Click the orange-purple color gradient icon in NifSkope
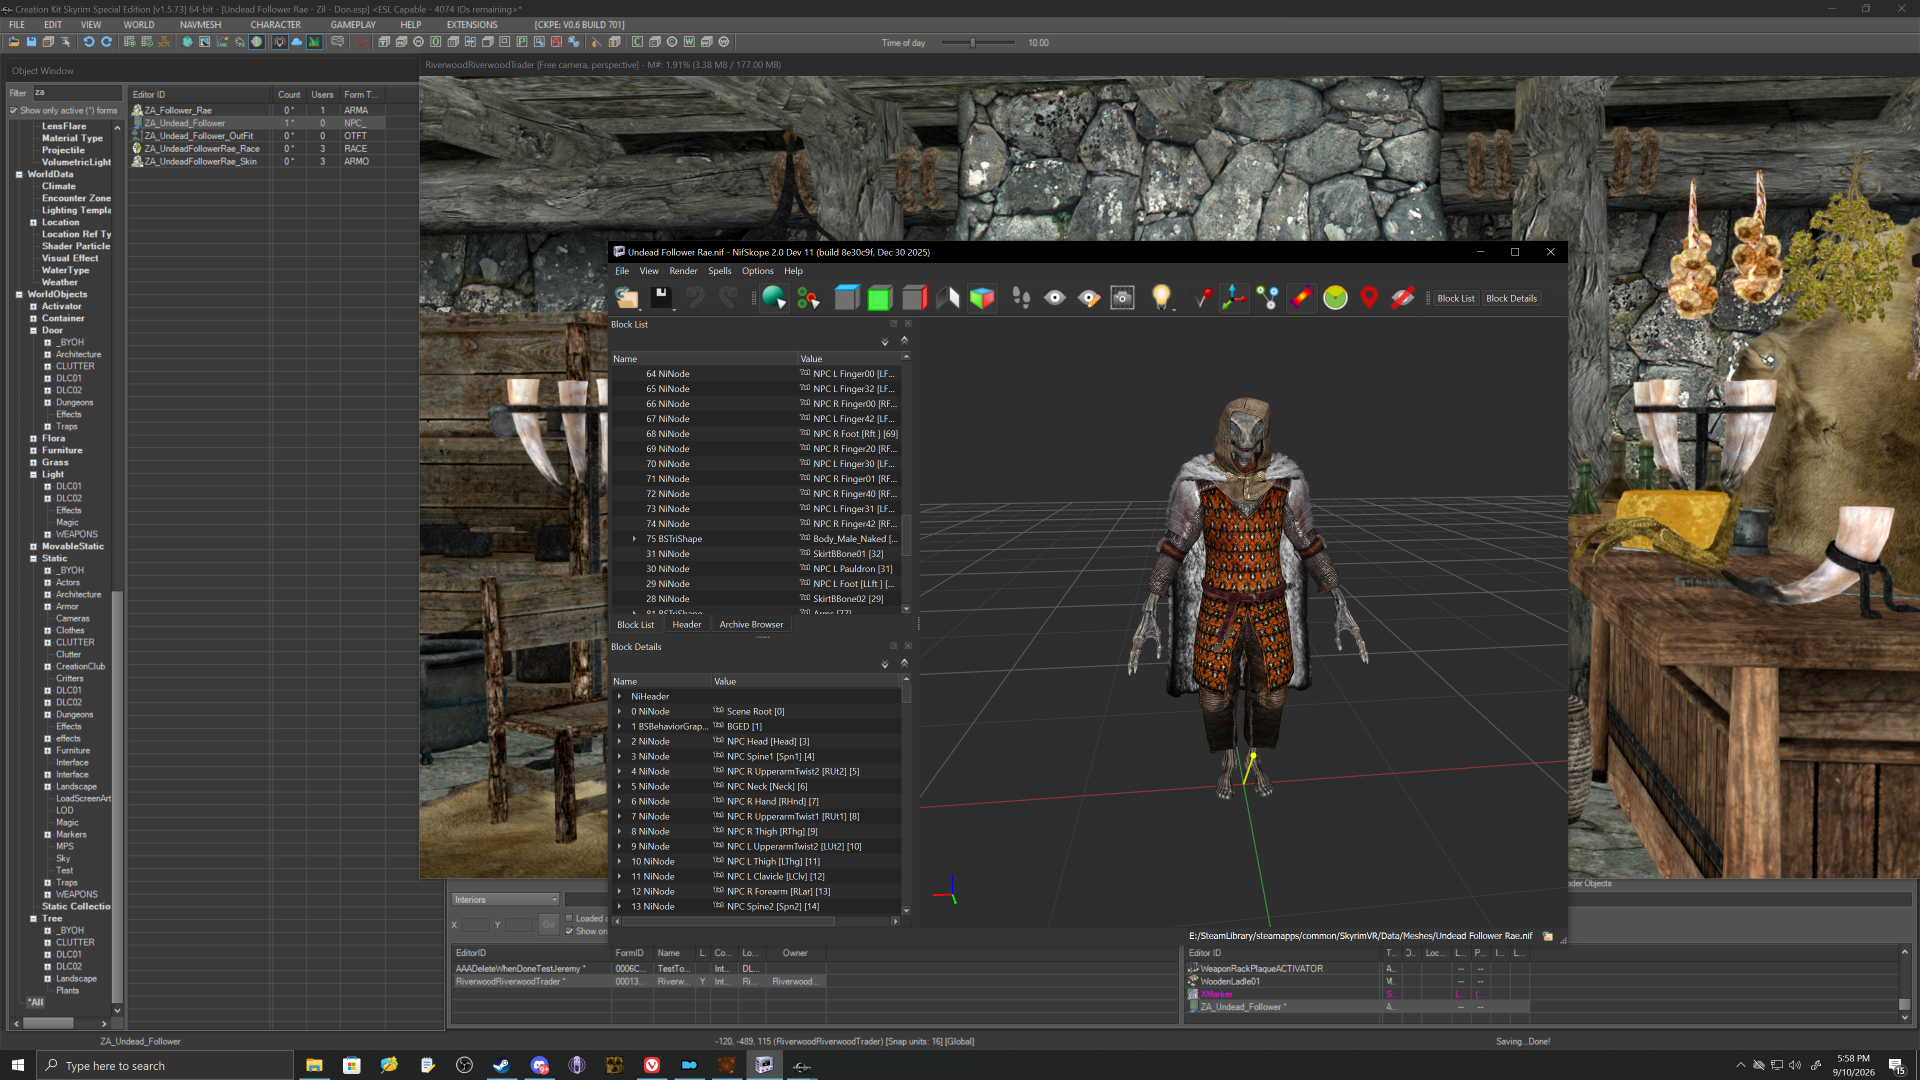Screen dimensions: 1920x1080 coord(1301,298)
